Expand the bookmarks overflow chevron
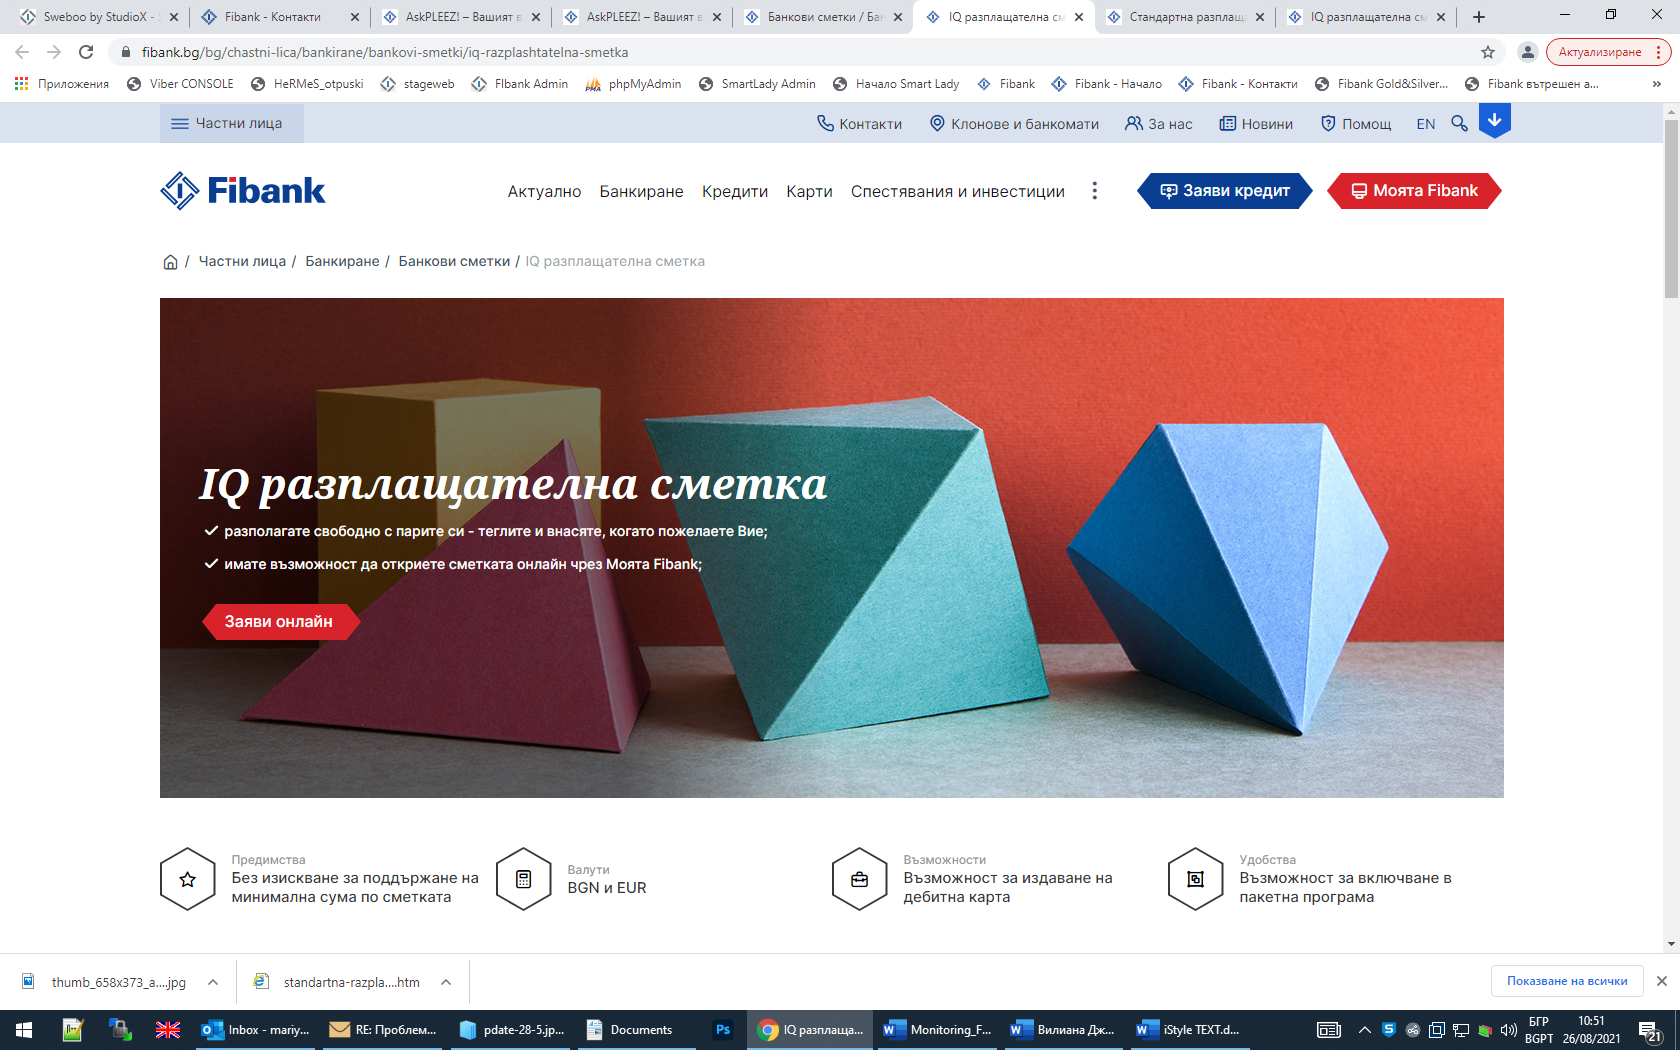This screenshot has width=1680, height=1050. [x=1659, y=84]
